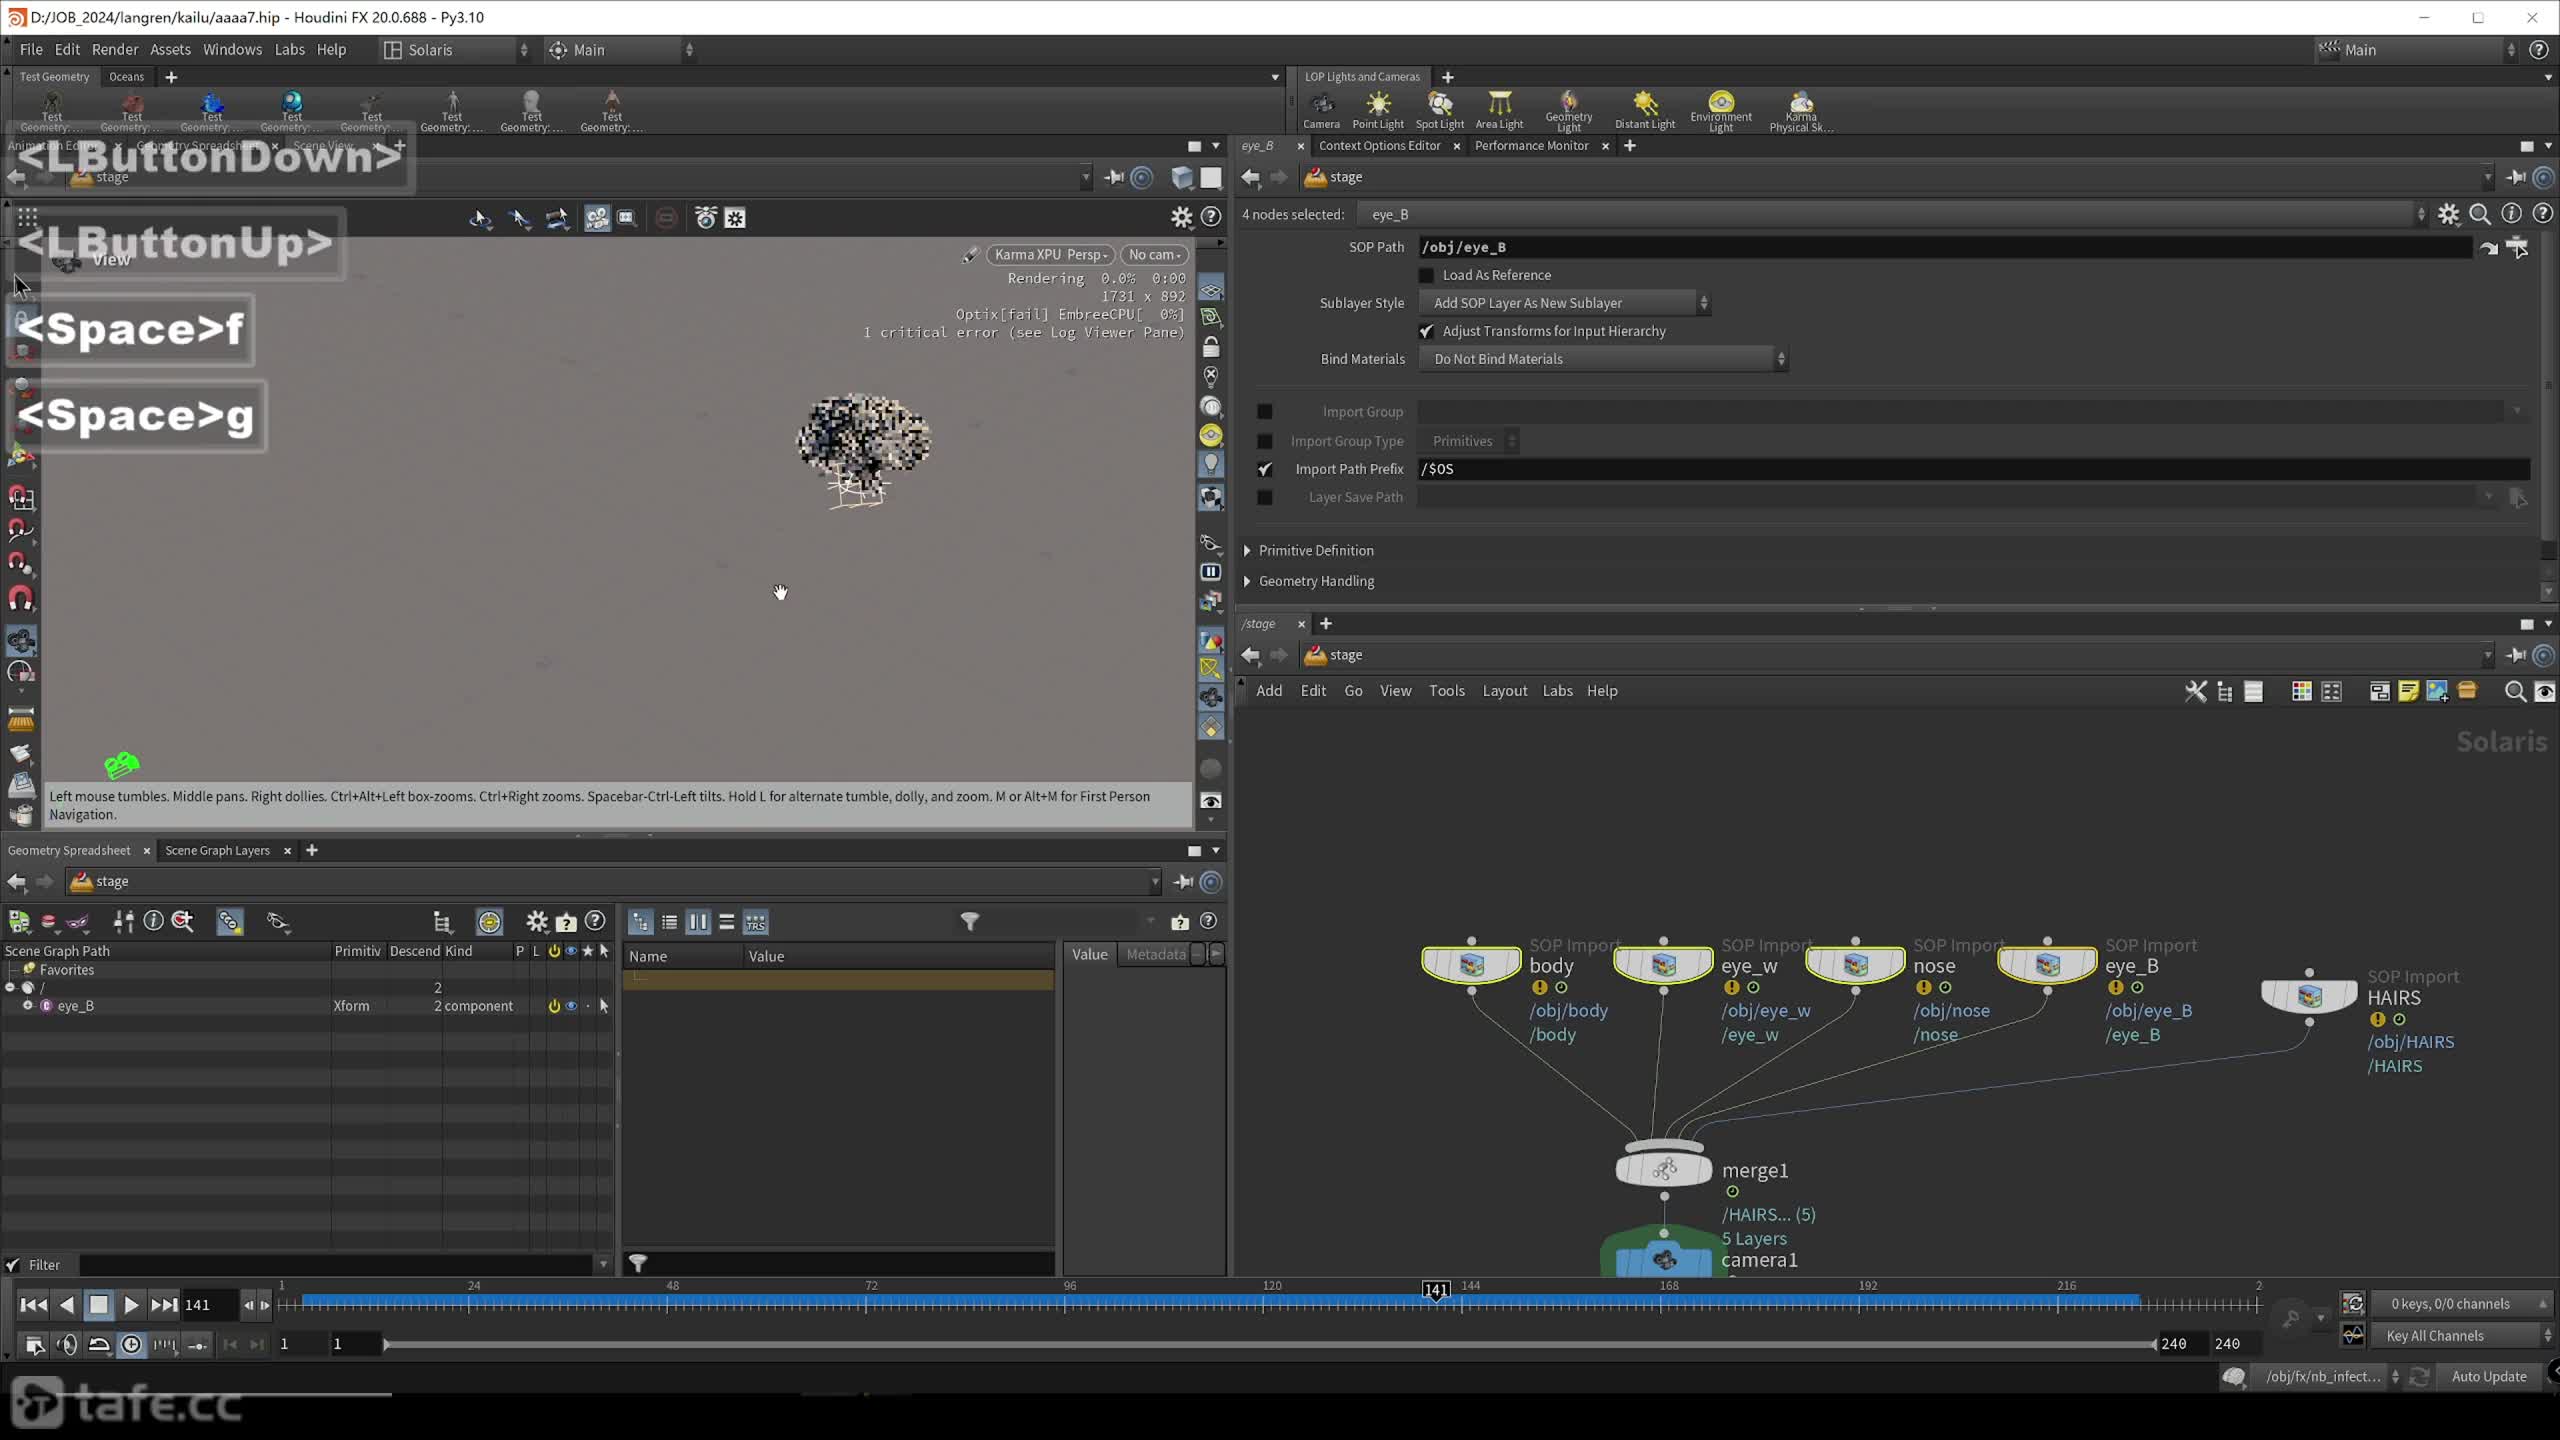This screenshot has height=1440, width=2560.
Task: Open the Karma XPU Persp renderer menu
Action: click(1050, 255)
